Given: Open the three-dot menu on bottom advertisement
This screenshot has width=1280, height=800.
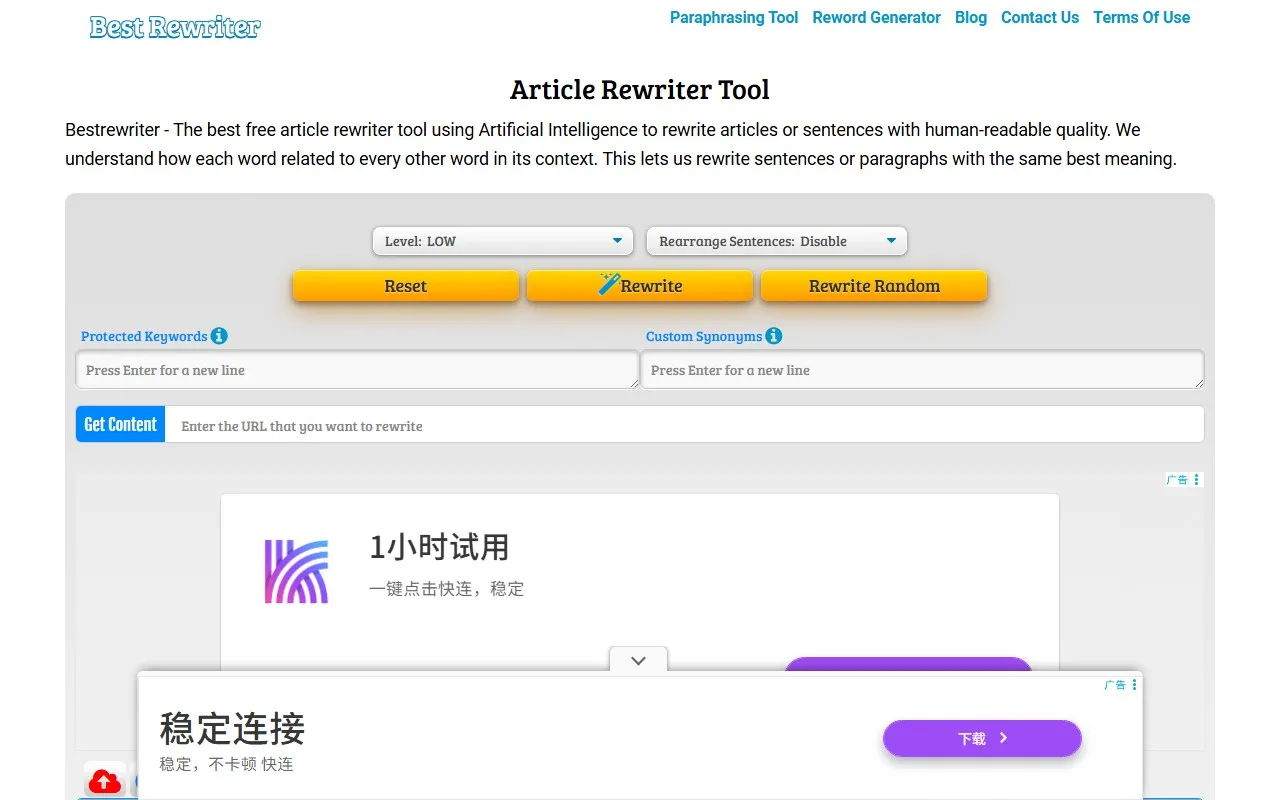Looking at the screenshot, I should point(1133,684).
